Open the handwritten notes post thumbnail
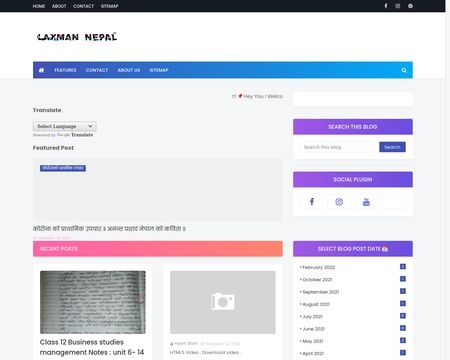The image size is (450, 360). click(93, 302)
